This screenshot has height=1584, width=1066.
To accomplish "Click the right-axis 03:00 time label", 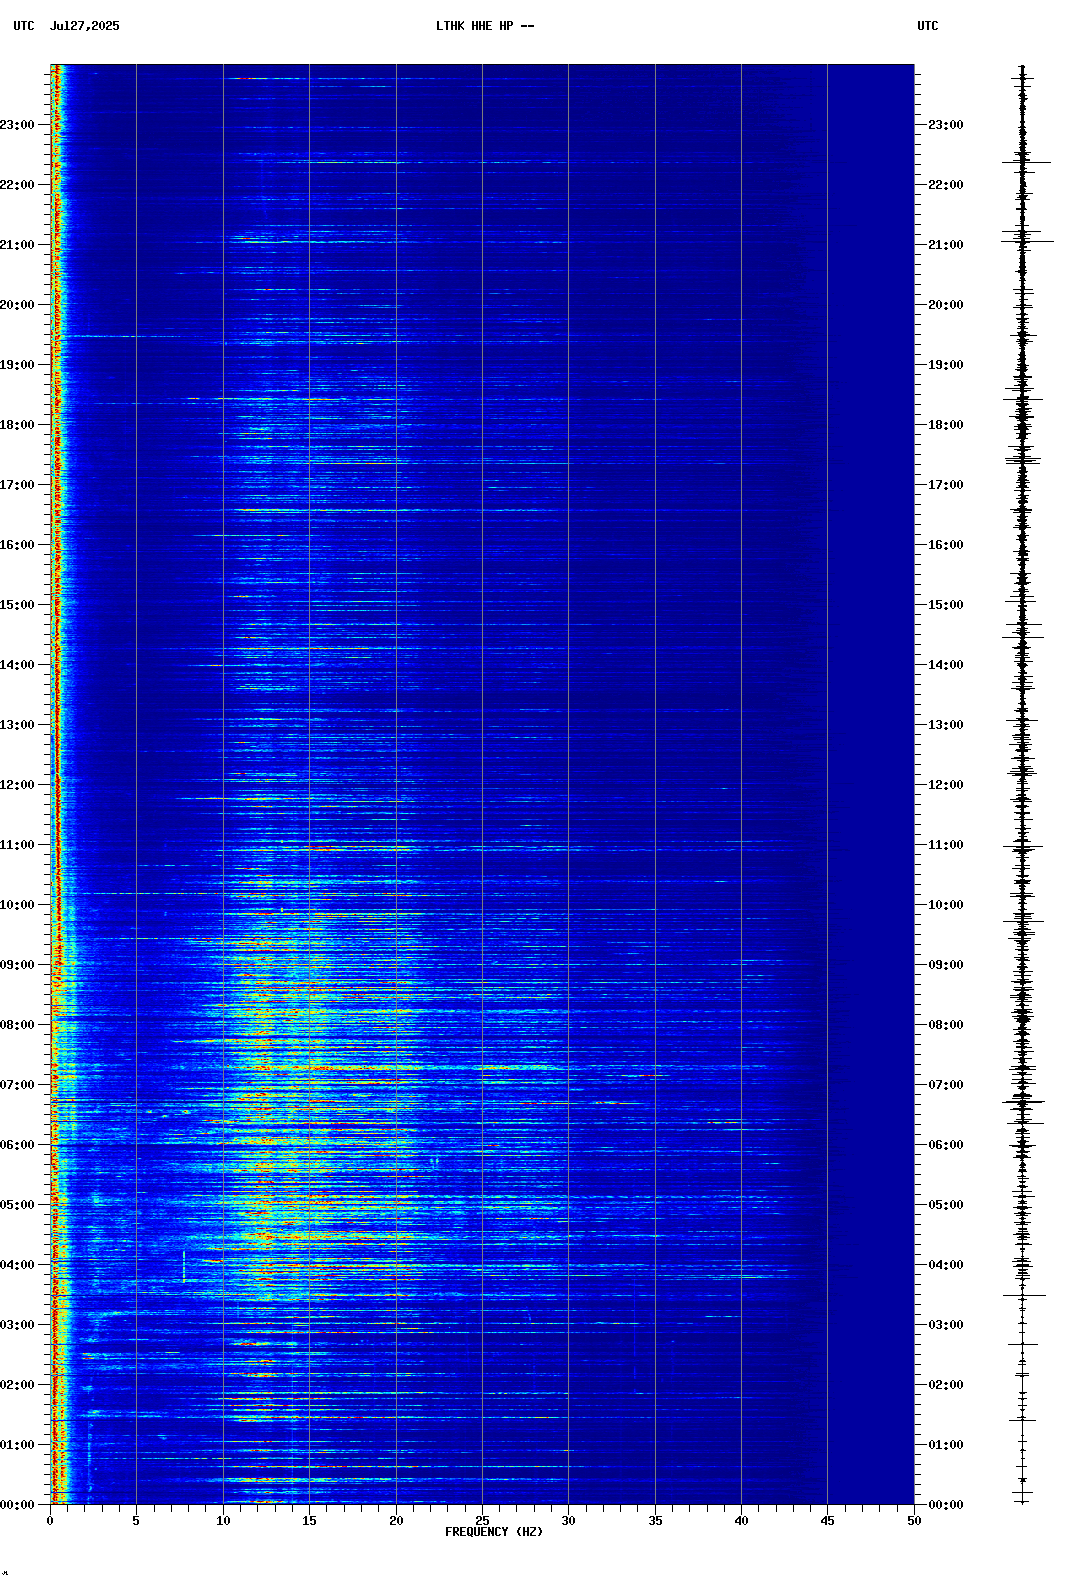I will pyautogui.click(x=946, y=1325).
